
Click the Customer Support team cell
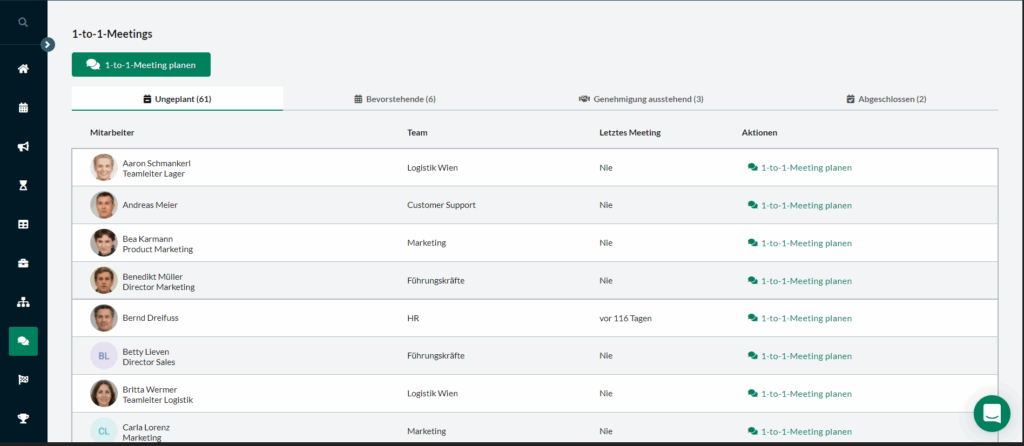[x=441, y=205]
